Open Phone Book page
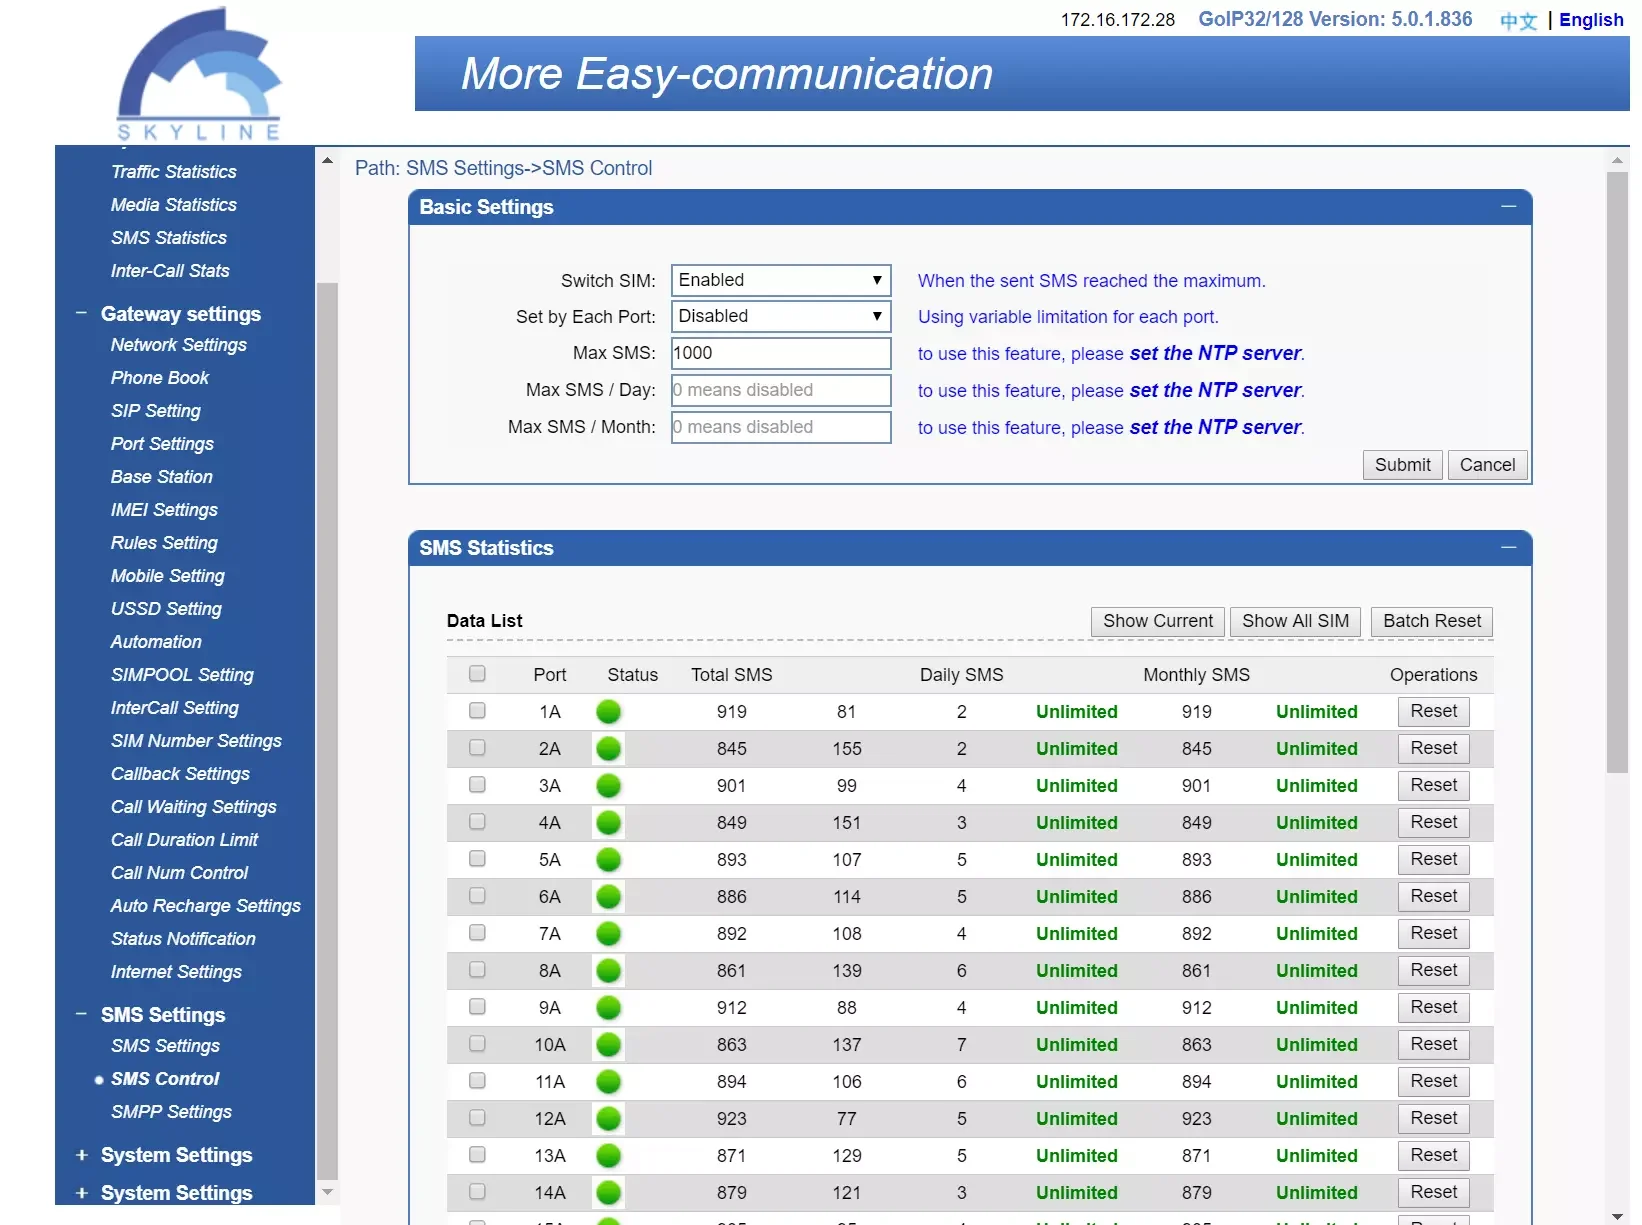This screenshot has width=1642, height=1225. (x=160, y=378)
